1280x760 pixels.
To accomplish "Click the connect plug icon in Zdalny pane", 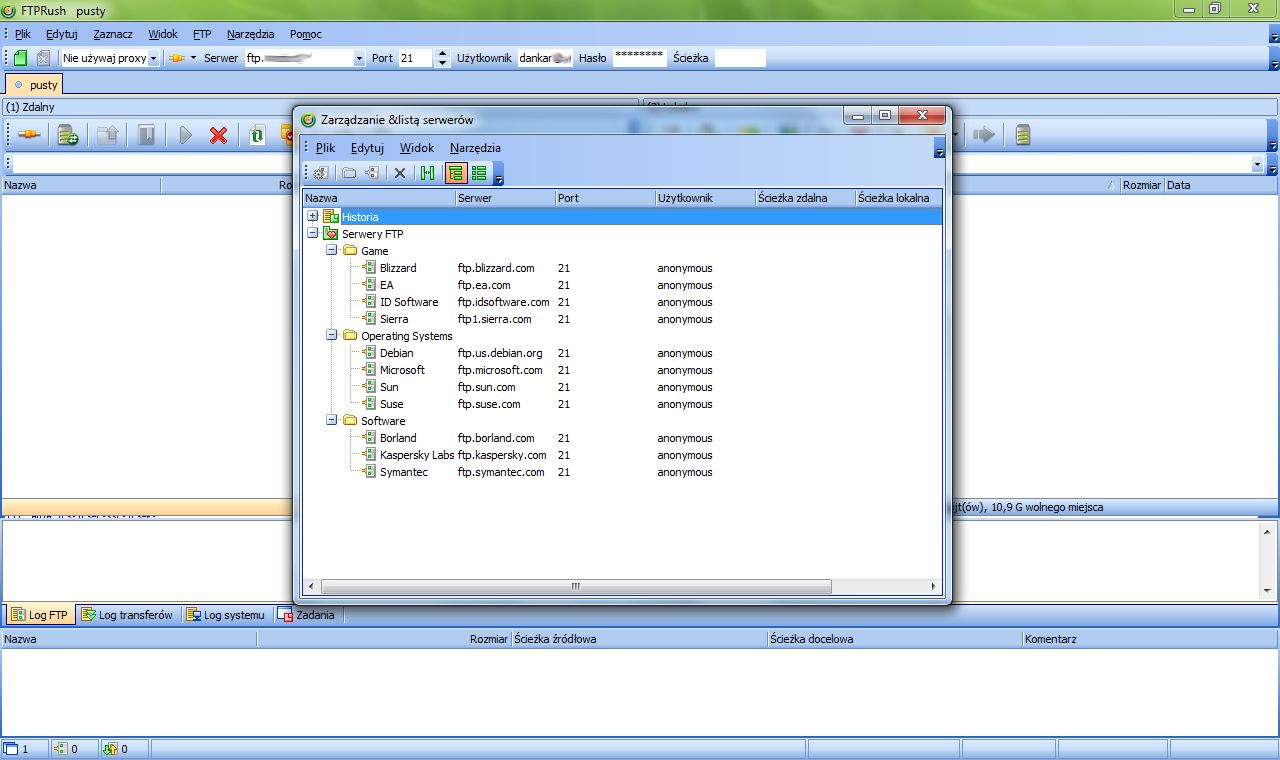I will point(29,135).
